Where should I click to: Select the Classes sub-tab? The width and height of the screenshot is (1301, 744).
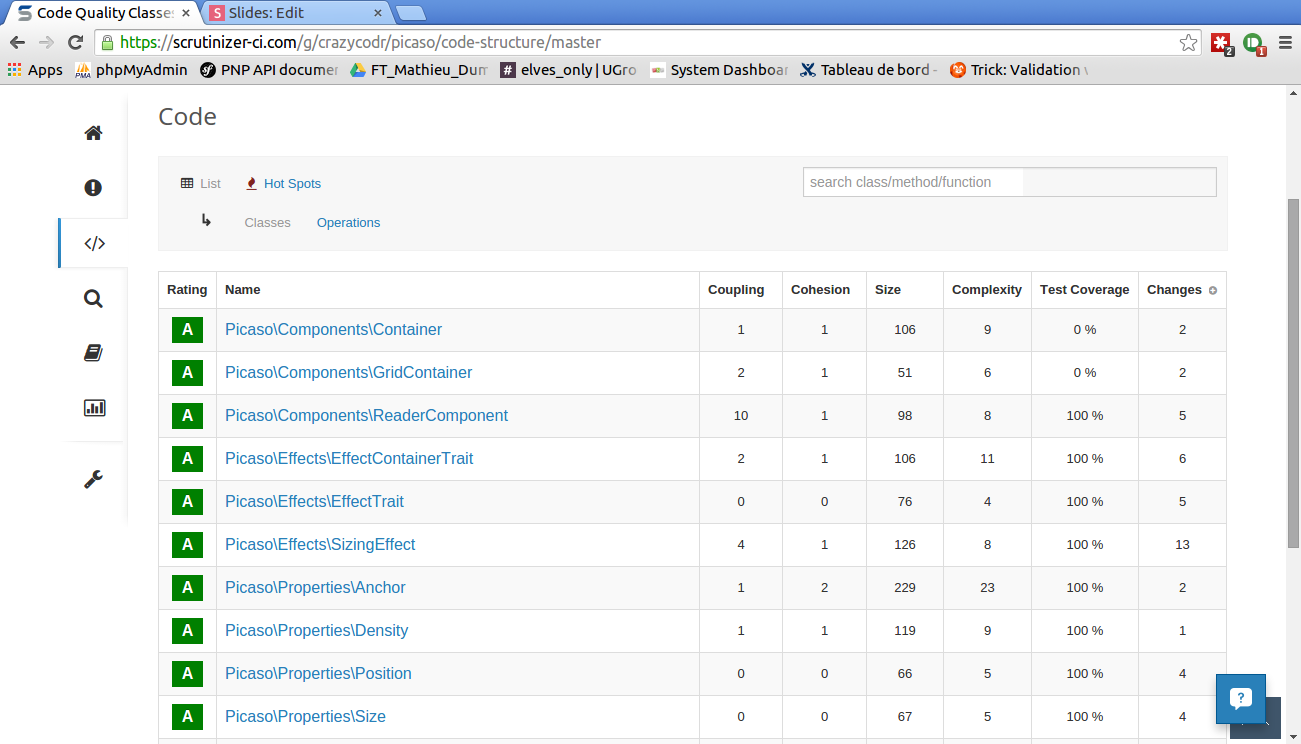tap(267, 222)
